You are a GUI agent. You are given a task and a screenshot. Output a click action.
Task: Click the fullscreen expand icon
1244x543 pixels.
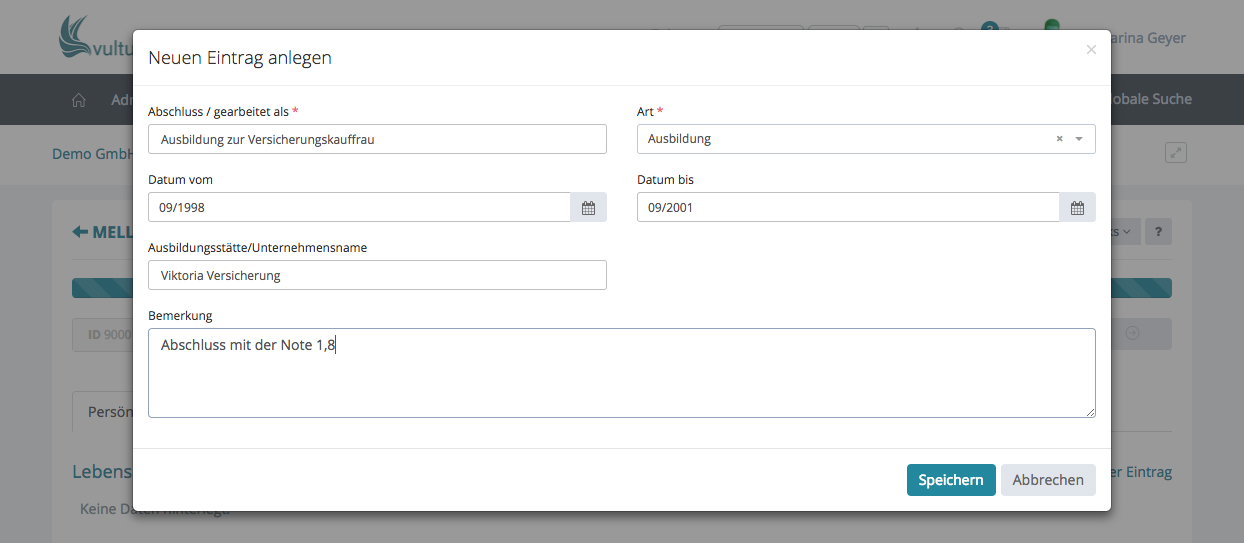(1176, 153)
